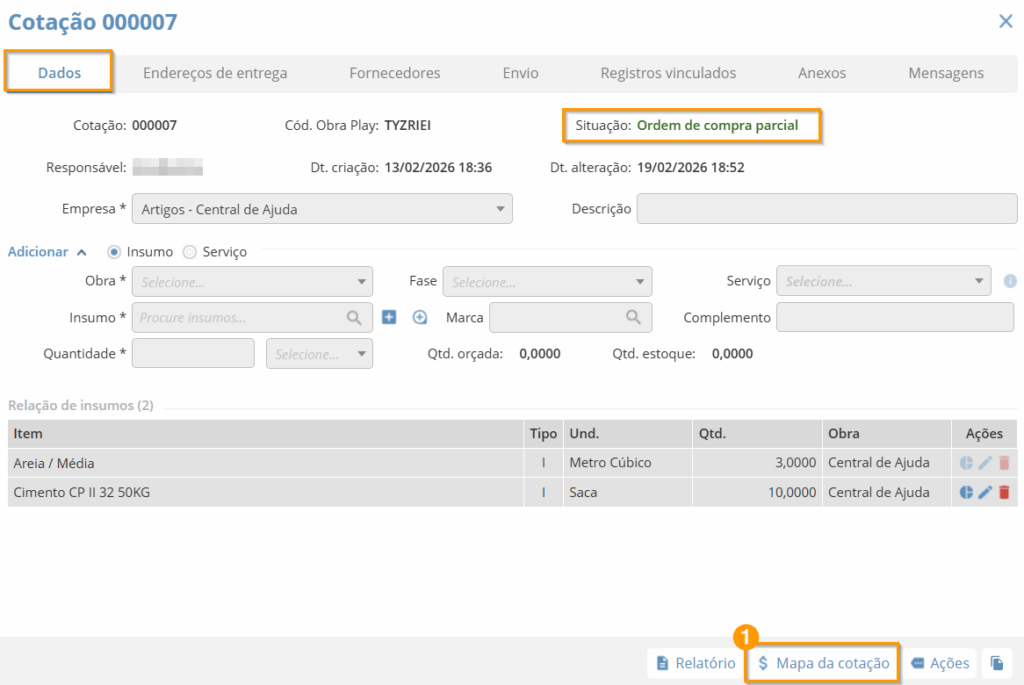This screenshot has width=1024, height=685.
Task: Open pie chart icon for Cimento row
Action: tap(967, 492)
